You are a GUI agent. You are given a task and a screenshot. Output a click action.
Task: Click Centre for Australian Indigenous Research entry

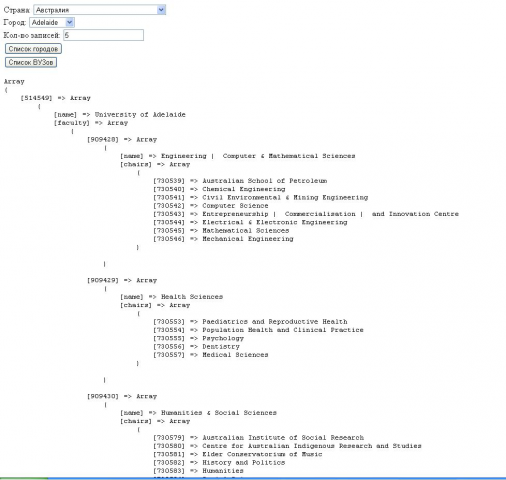coord(287,446)
